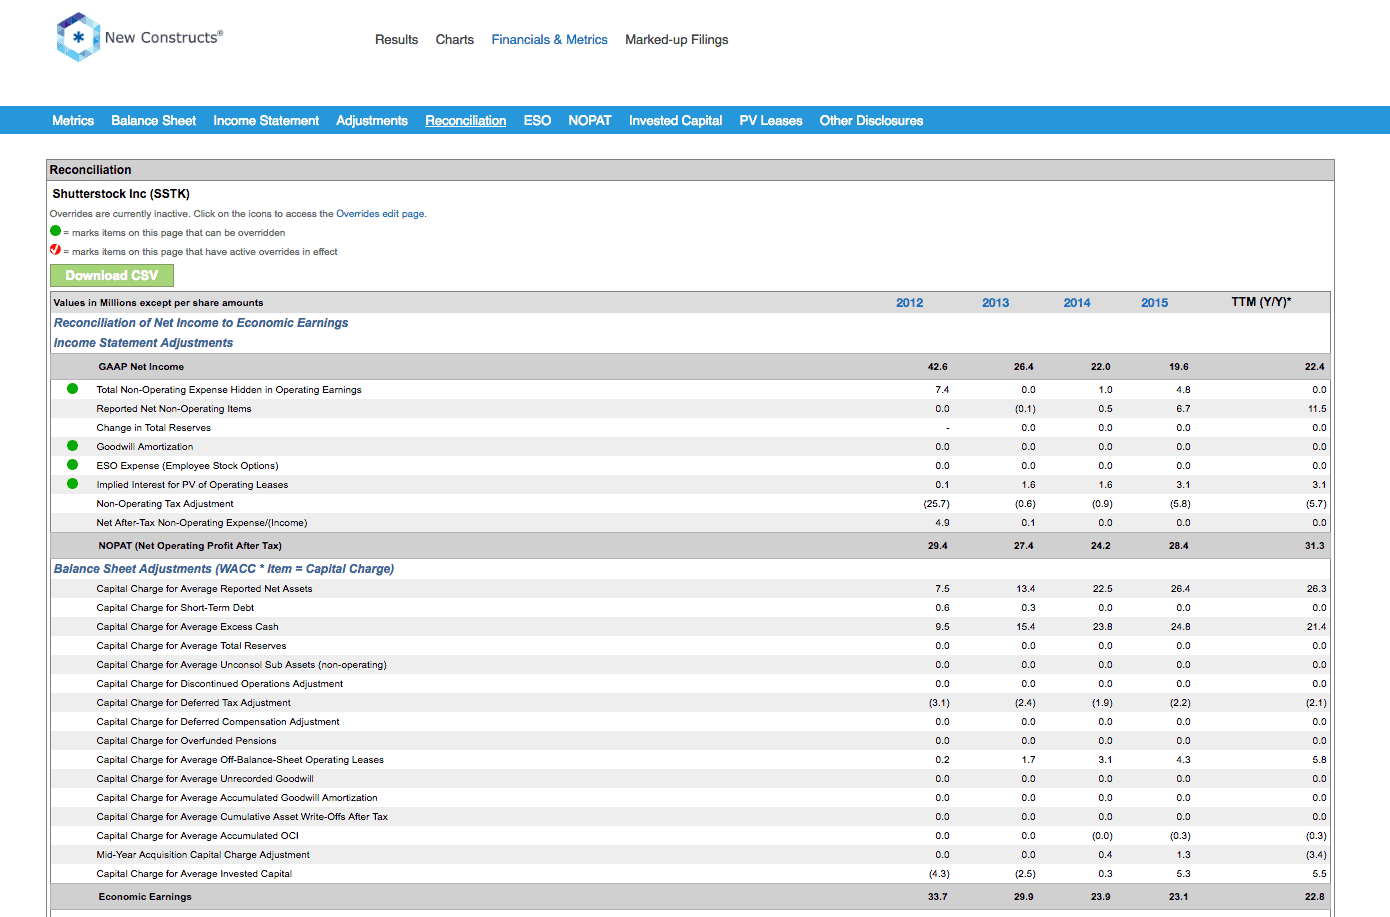This screenshot has height=917, width=1390.
Task: Click Reconciliation panel title bar
Action: coord(690,170)
